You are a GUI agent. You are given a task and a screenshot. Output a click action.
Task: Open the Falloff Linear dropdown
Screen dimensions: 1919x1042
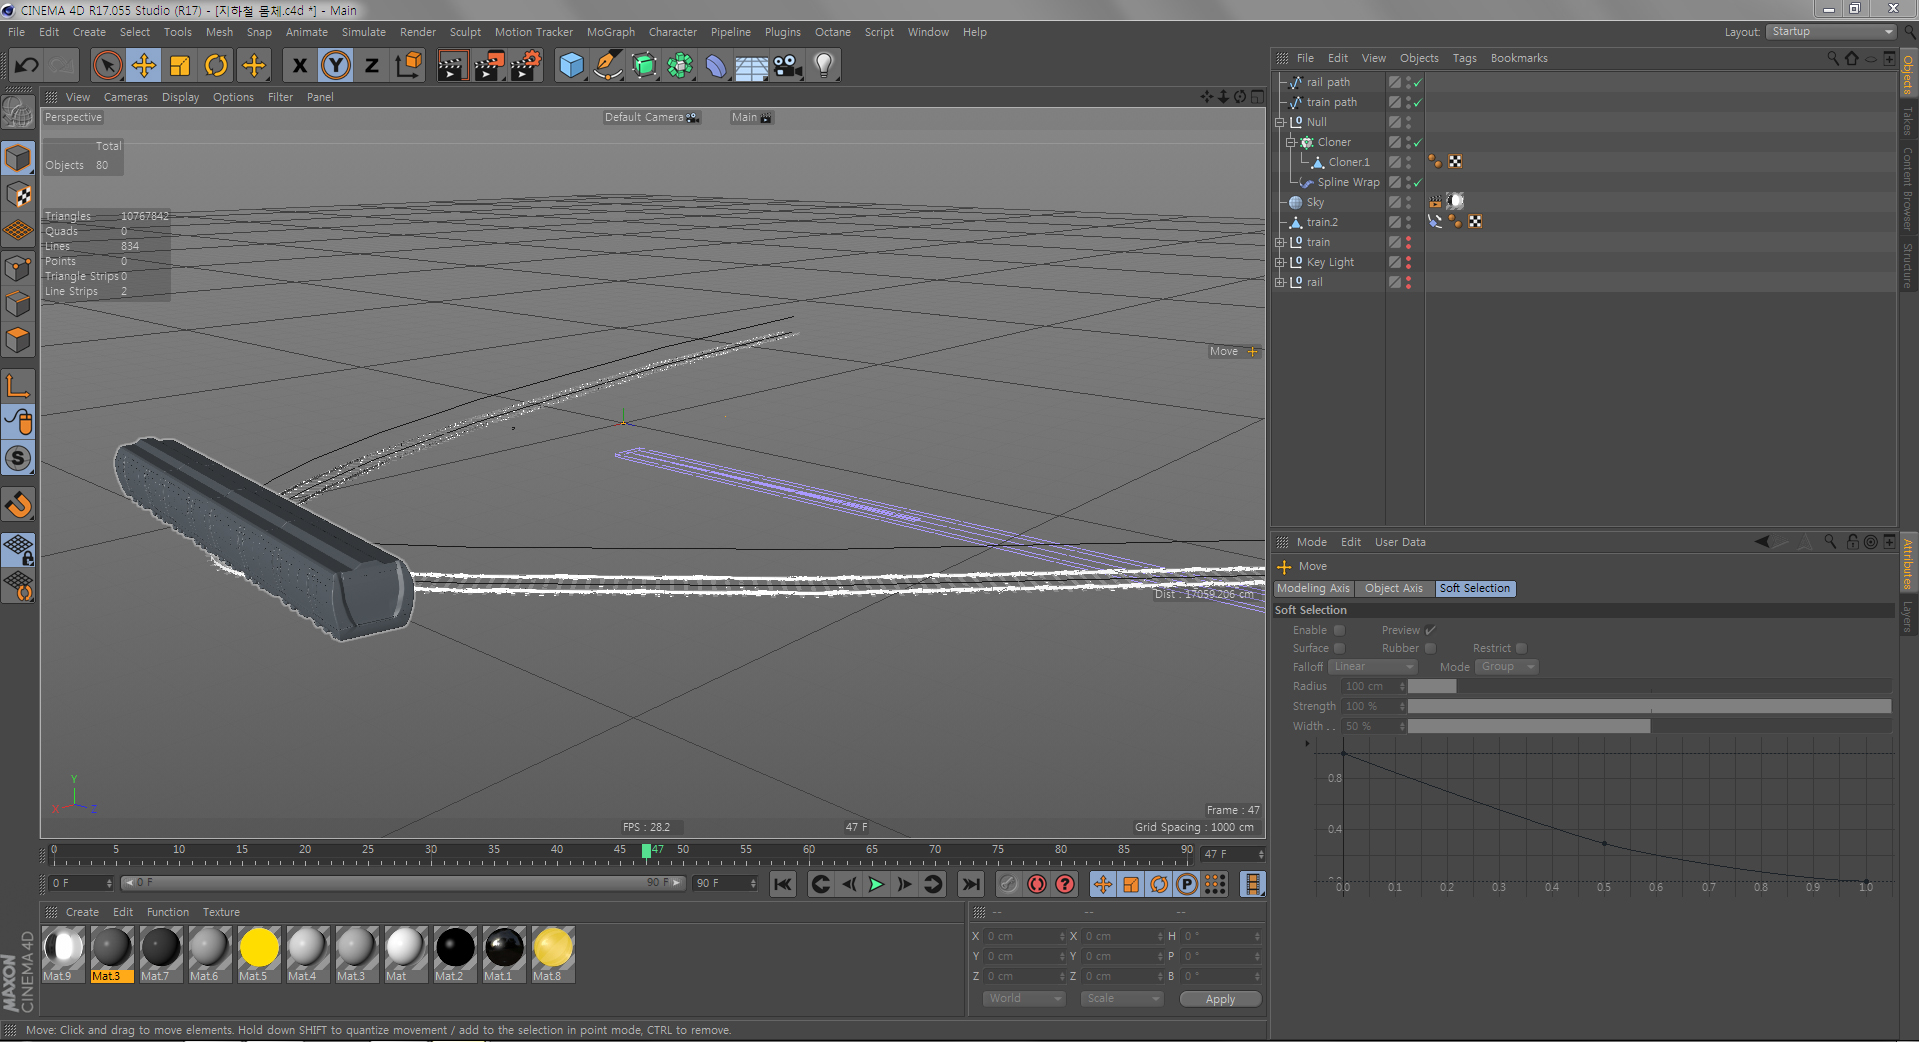(x=1373, y=667)
